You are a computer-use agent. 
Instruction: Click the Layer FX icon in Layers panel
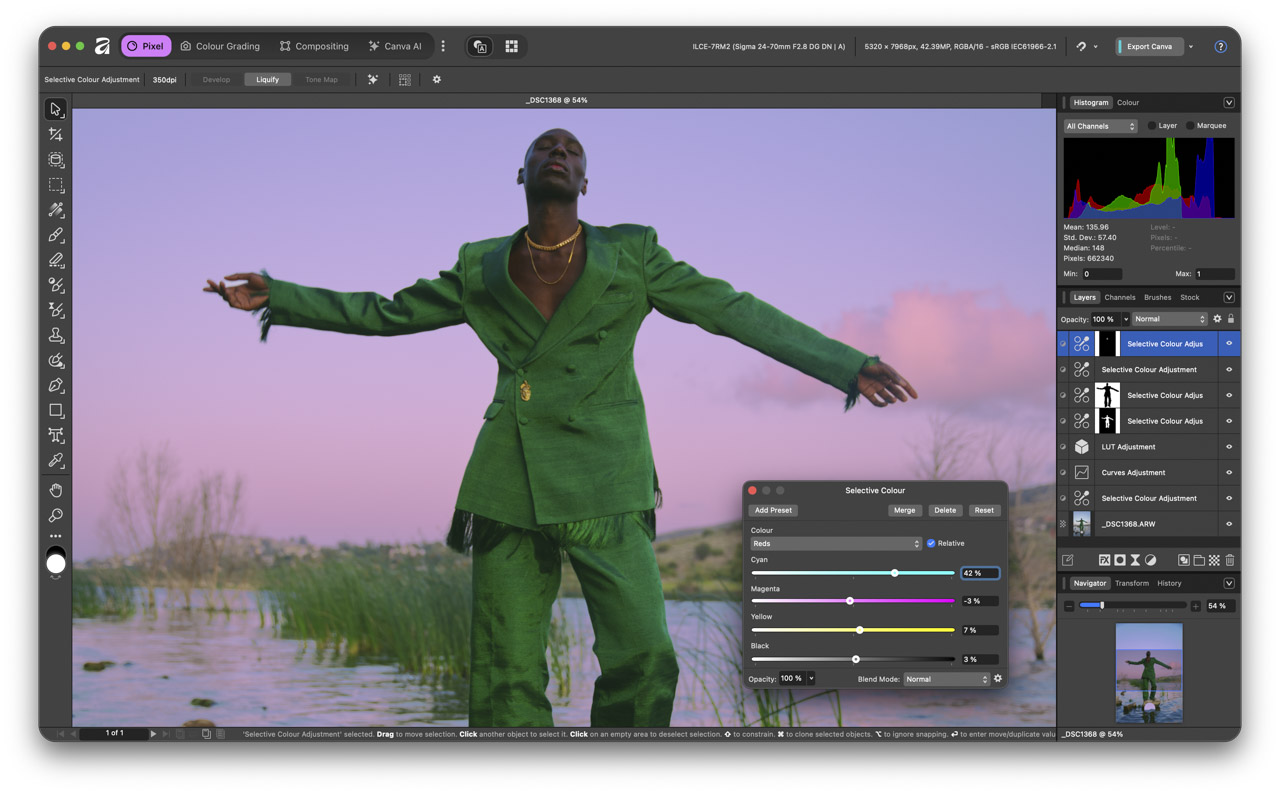point(1104,560)
